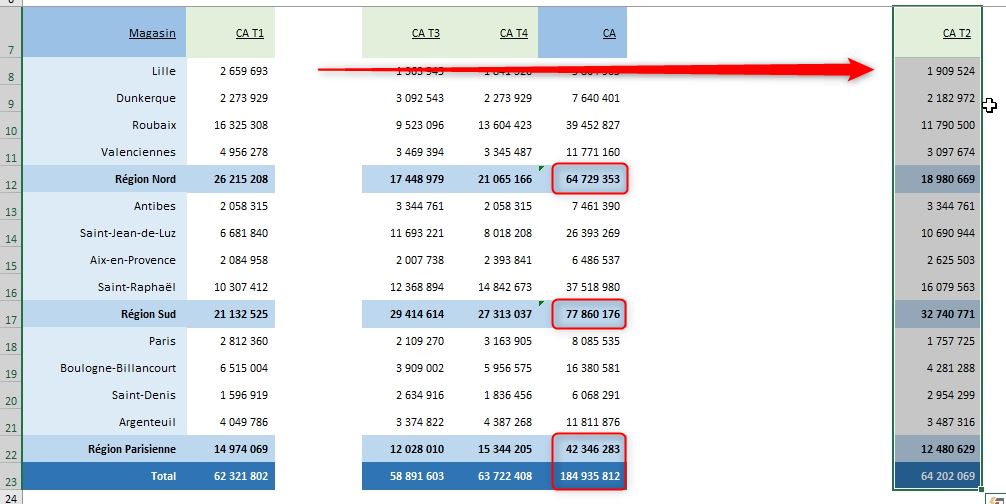
Task: Select the Région Sud CA total 77 860 176
Action: point(583,314)
